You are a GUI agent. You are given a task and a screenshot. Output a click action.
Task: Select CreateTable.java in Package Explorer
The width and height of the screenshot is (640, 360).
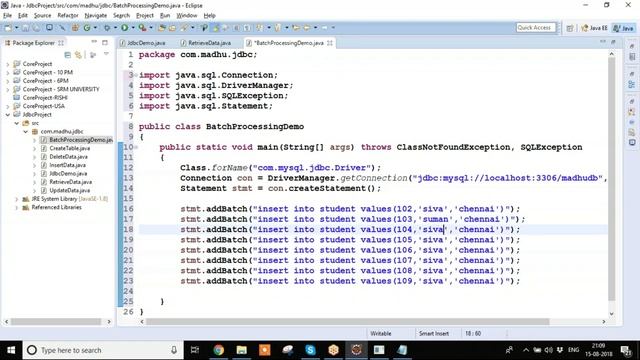(x=69, y=149)
